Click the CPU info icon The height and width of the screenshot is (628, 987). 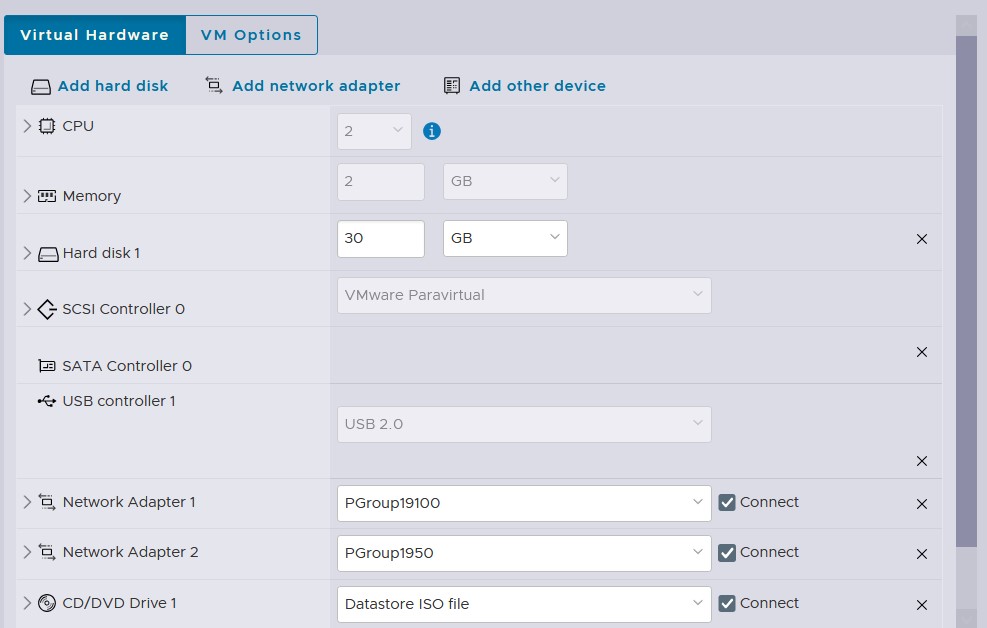click(432, 131)
